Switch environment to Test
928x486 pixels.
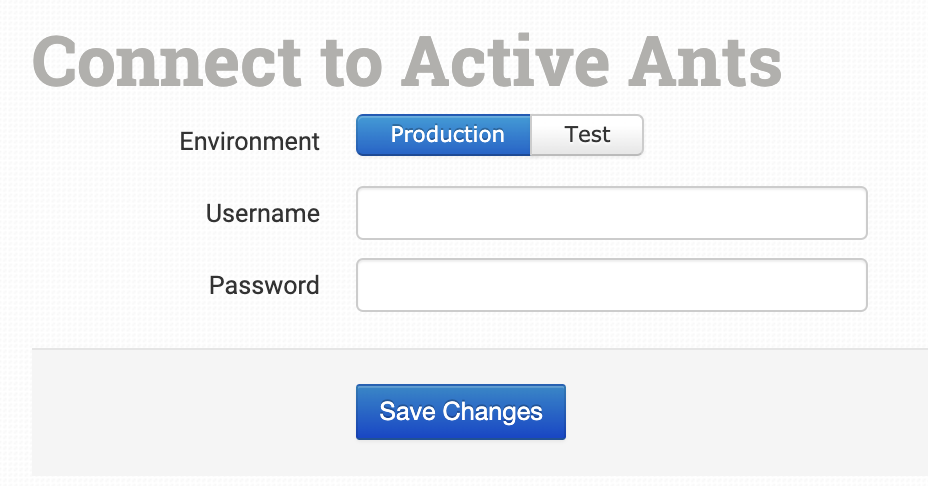tap(587, 135)
